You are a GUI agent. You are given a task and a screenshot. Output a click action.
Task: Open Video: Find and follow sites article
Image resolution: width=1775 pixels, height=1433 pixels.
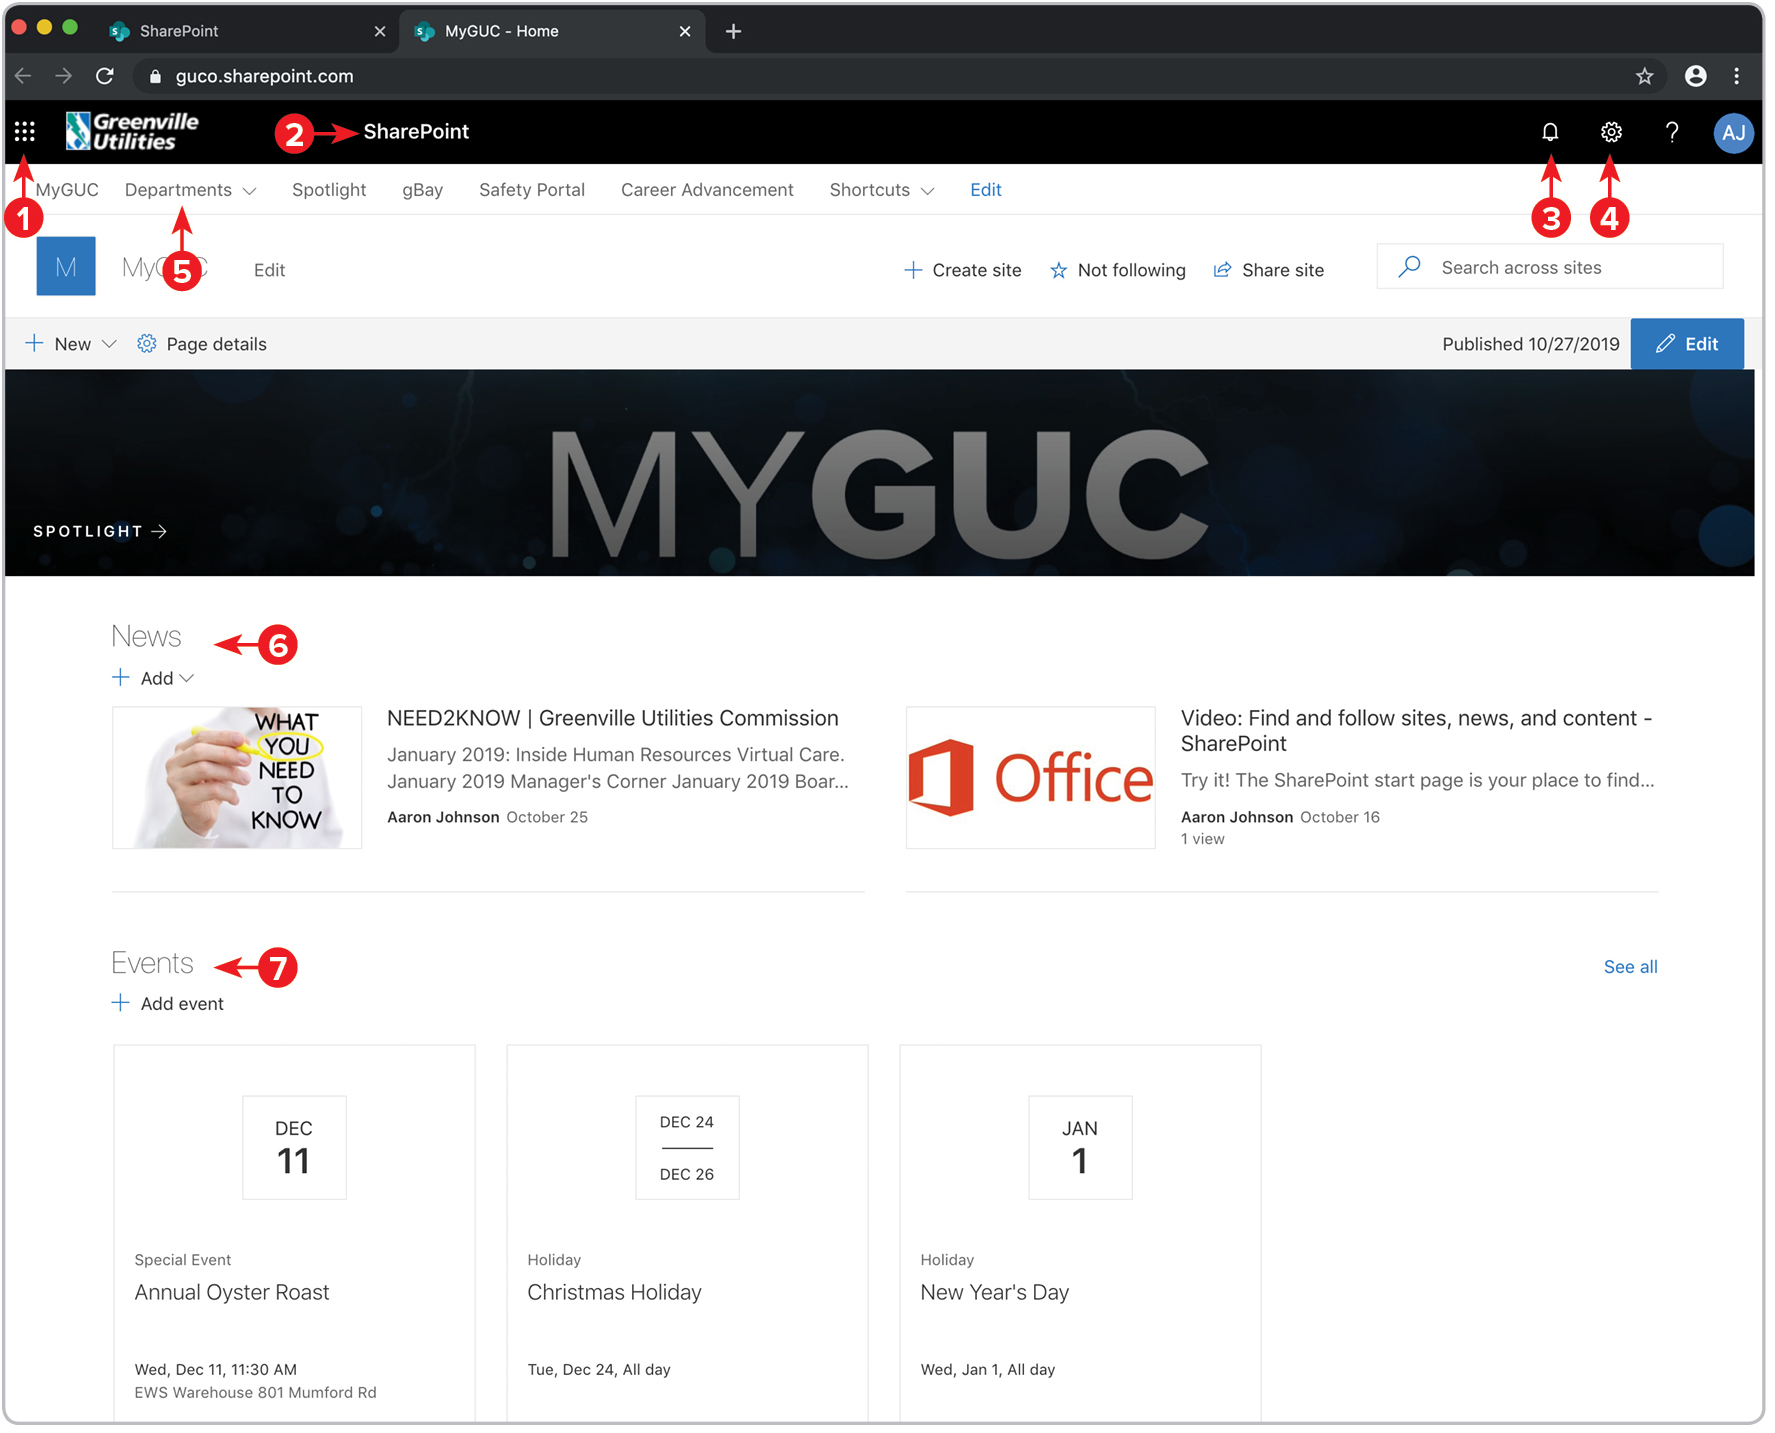[1416, 731]
